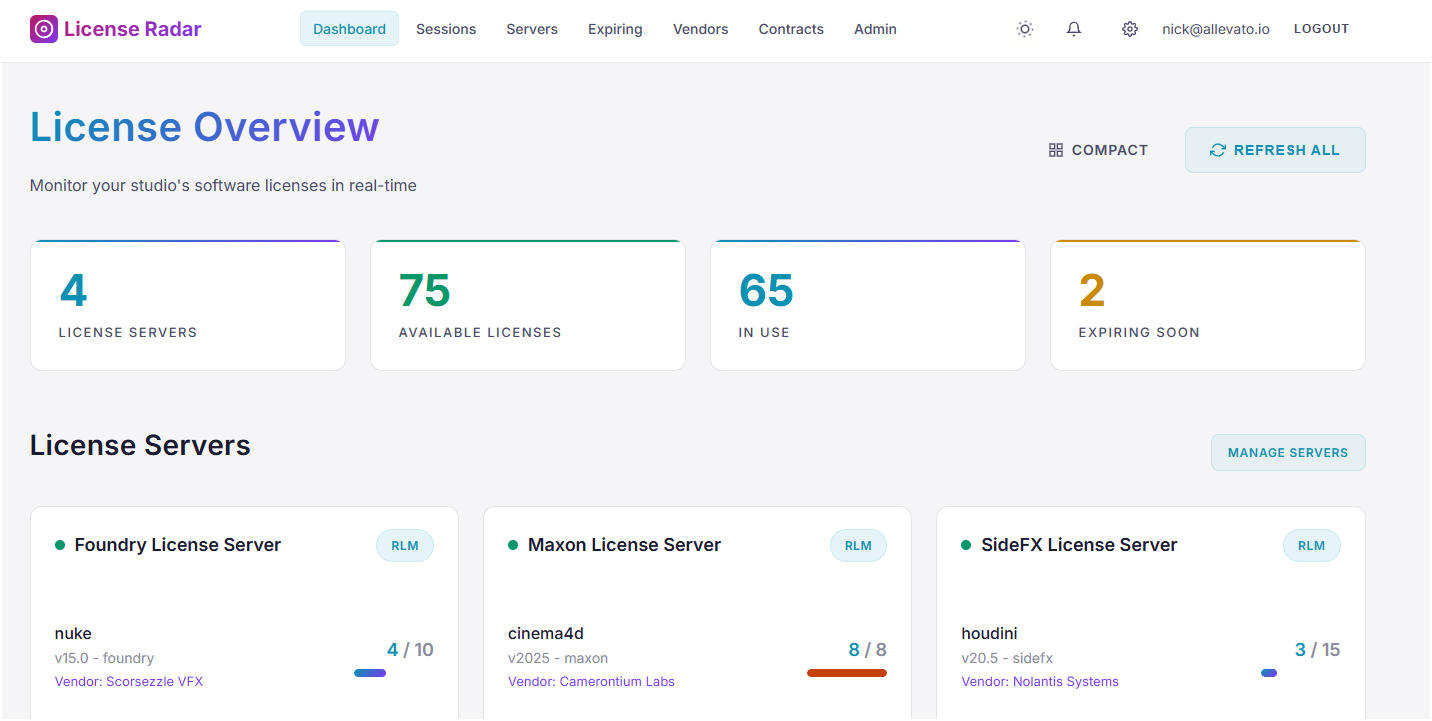Toggle the light/dark theme sun icon
Image resolution: width=1432 pixels, height=721 pixels.
point(1025,29)
